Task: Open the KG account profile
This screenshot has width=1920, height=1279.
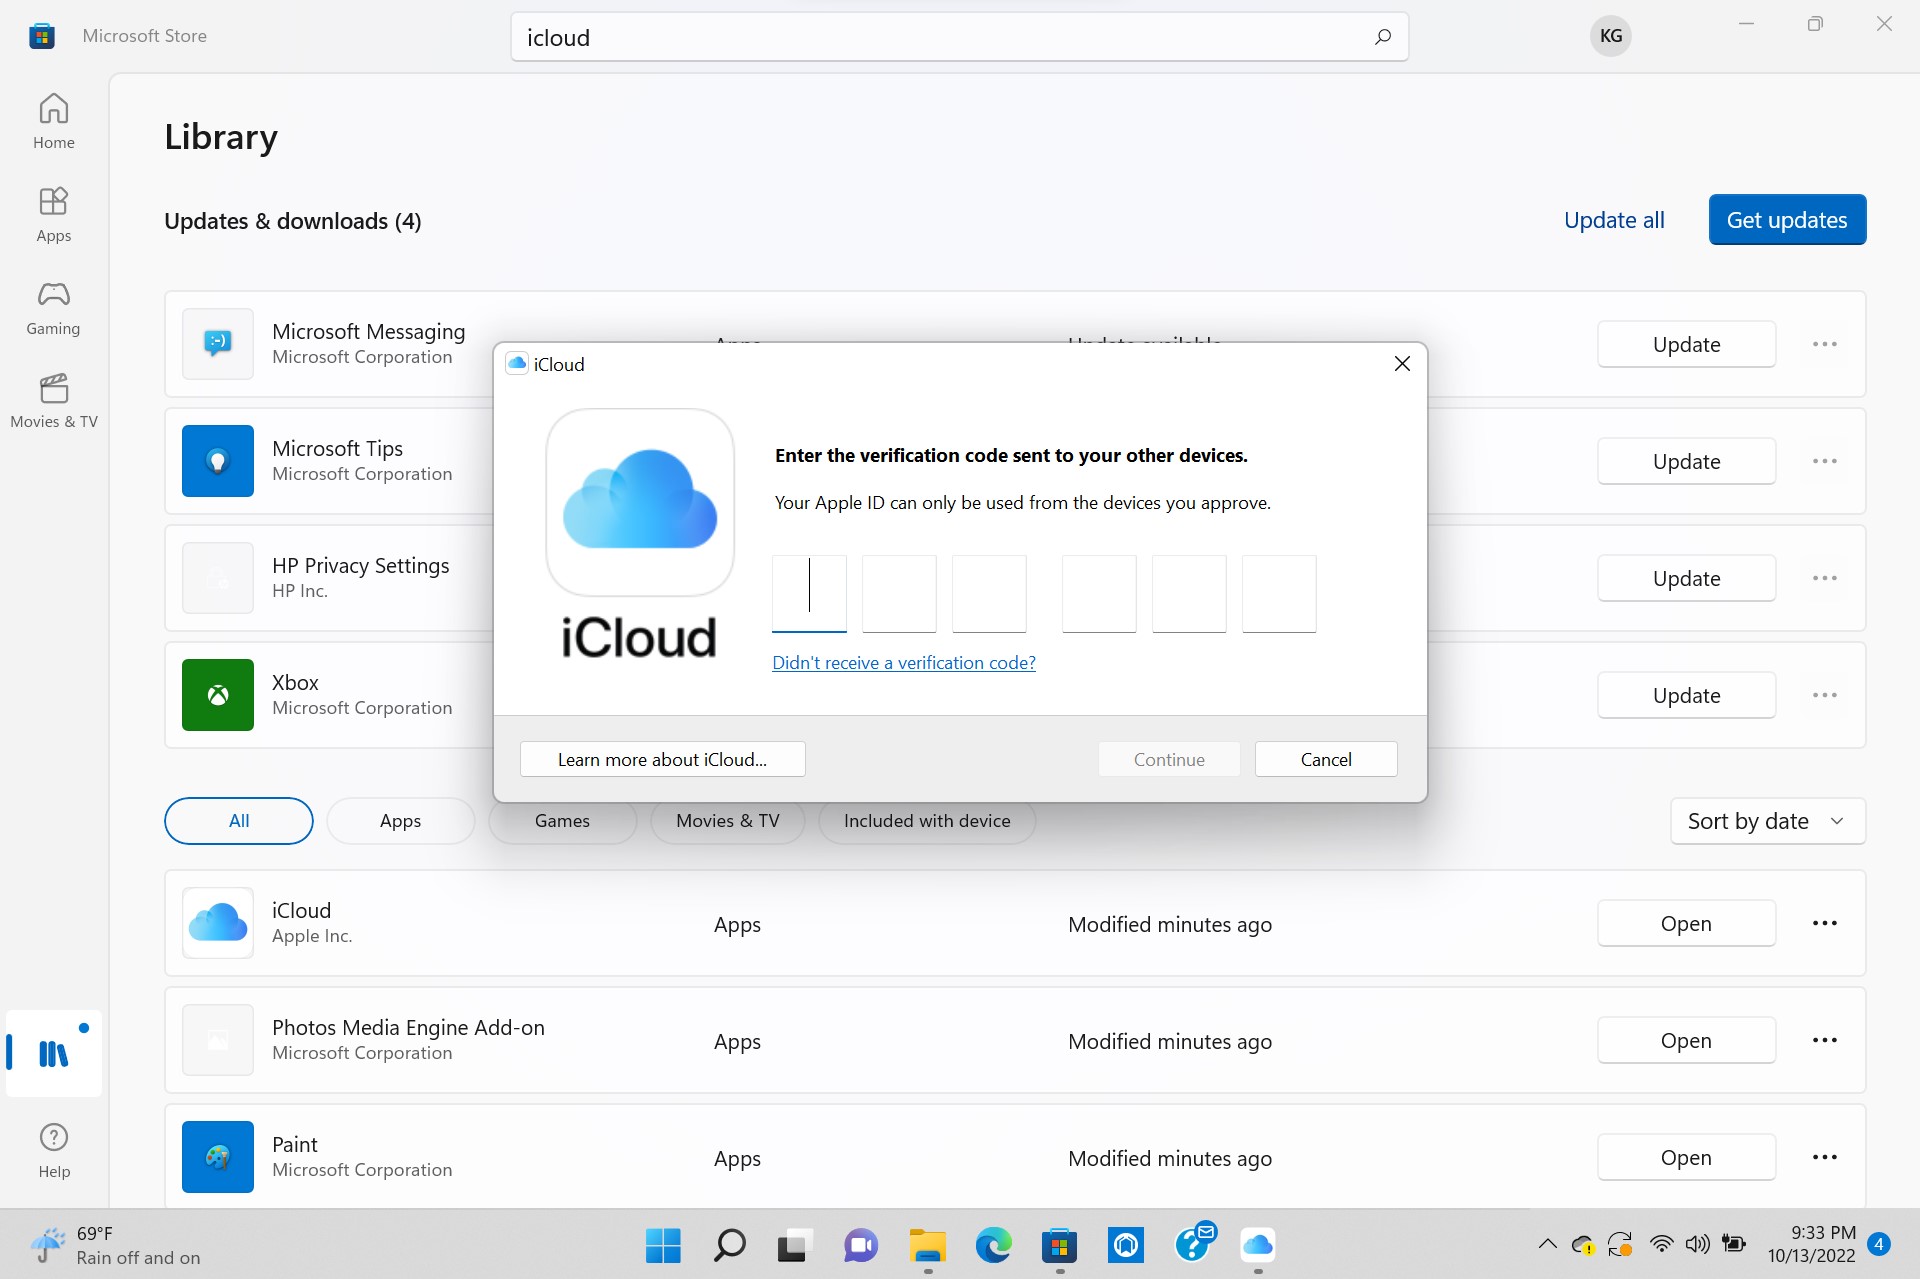Action: (1610, 36)
